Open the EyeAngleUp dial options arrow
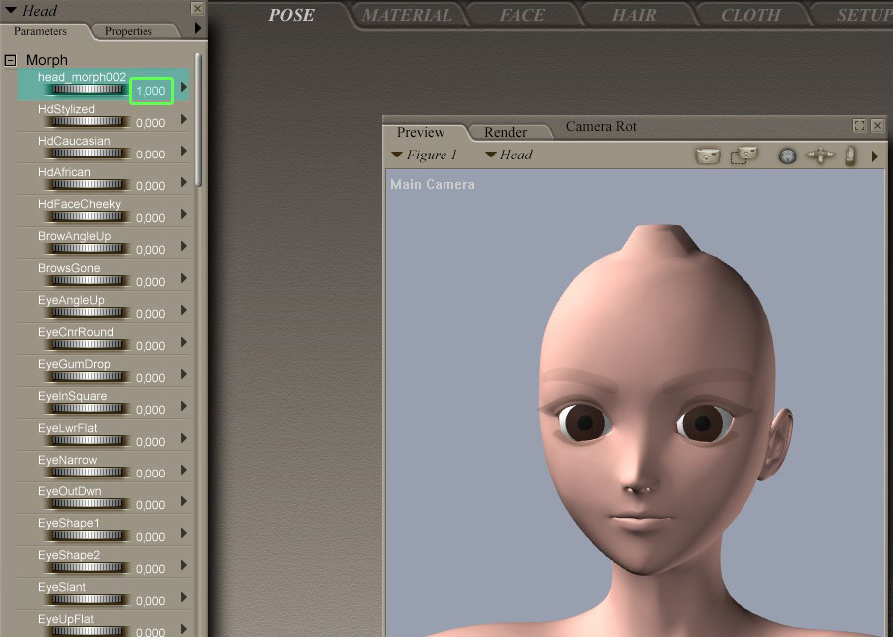 click(183, 309)
